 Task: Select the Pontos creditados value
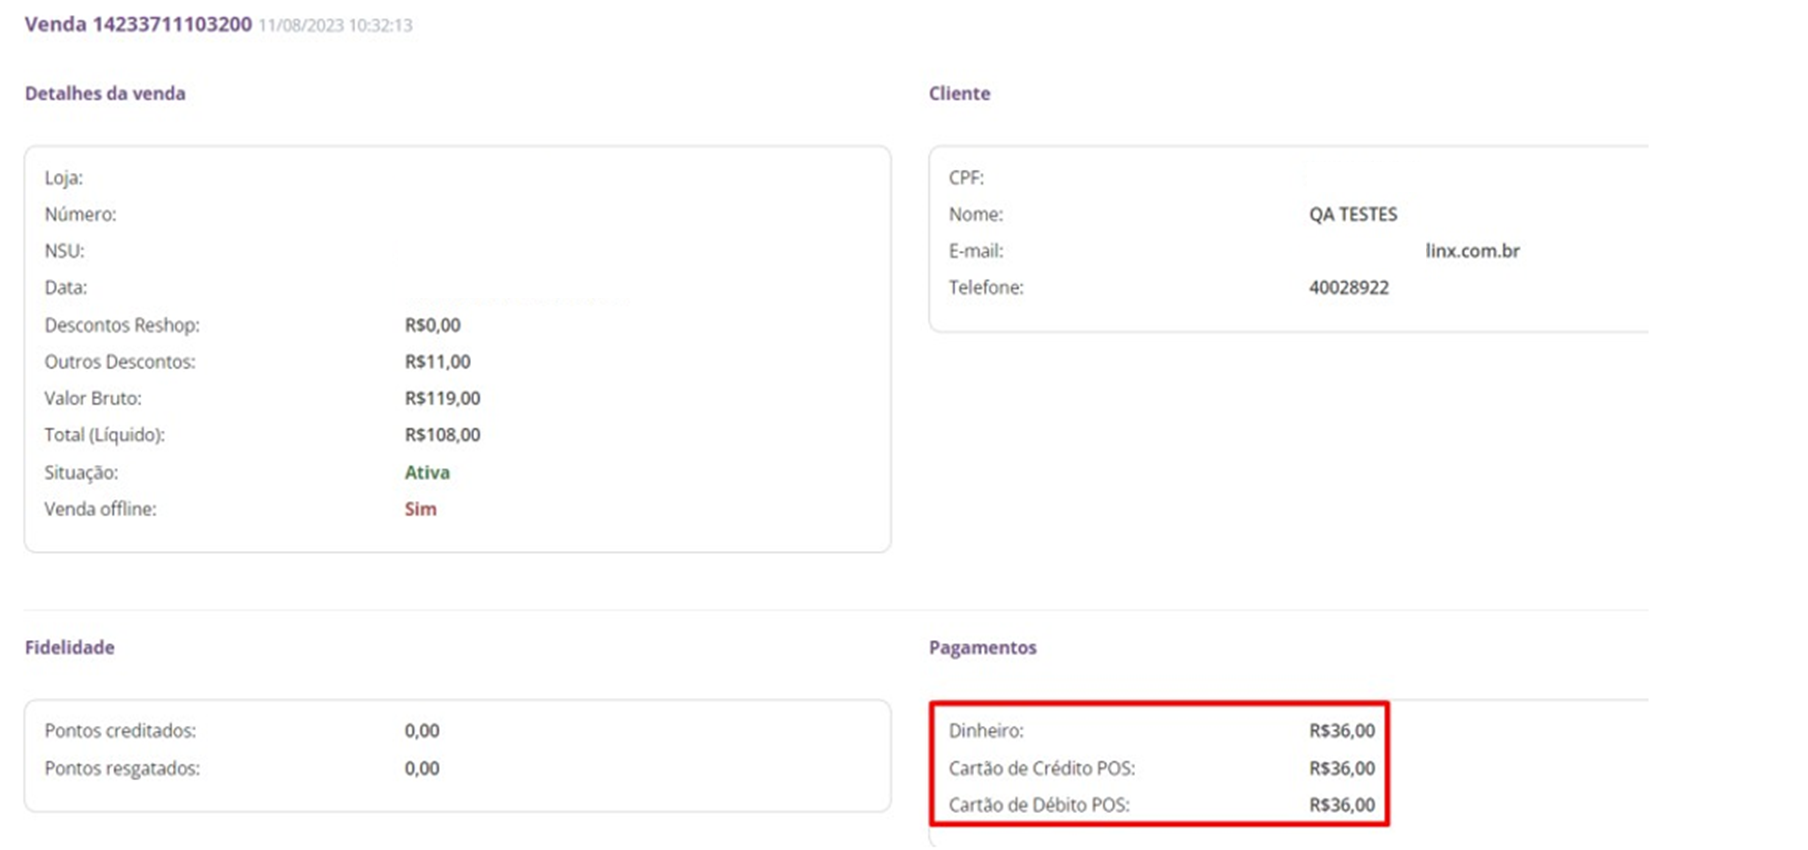421,731
